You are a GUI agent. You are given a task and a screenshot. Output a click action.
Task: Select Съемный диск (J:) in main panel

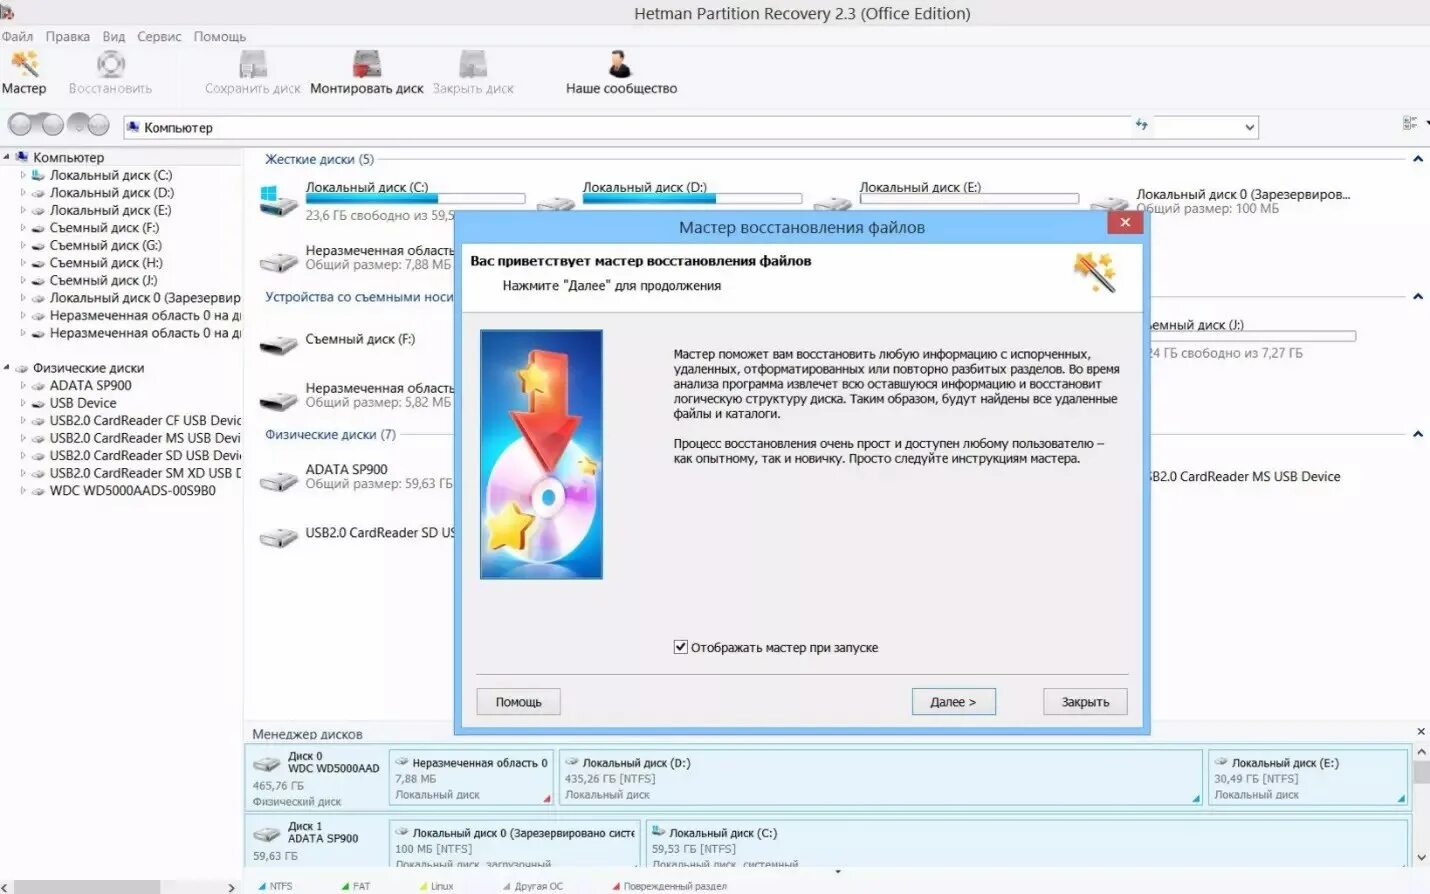click(x=1195, y=325)
